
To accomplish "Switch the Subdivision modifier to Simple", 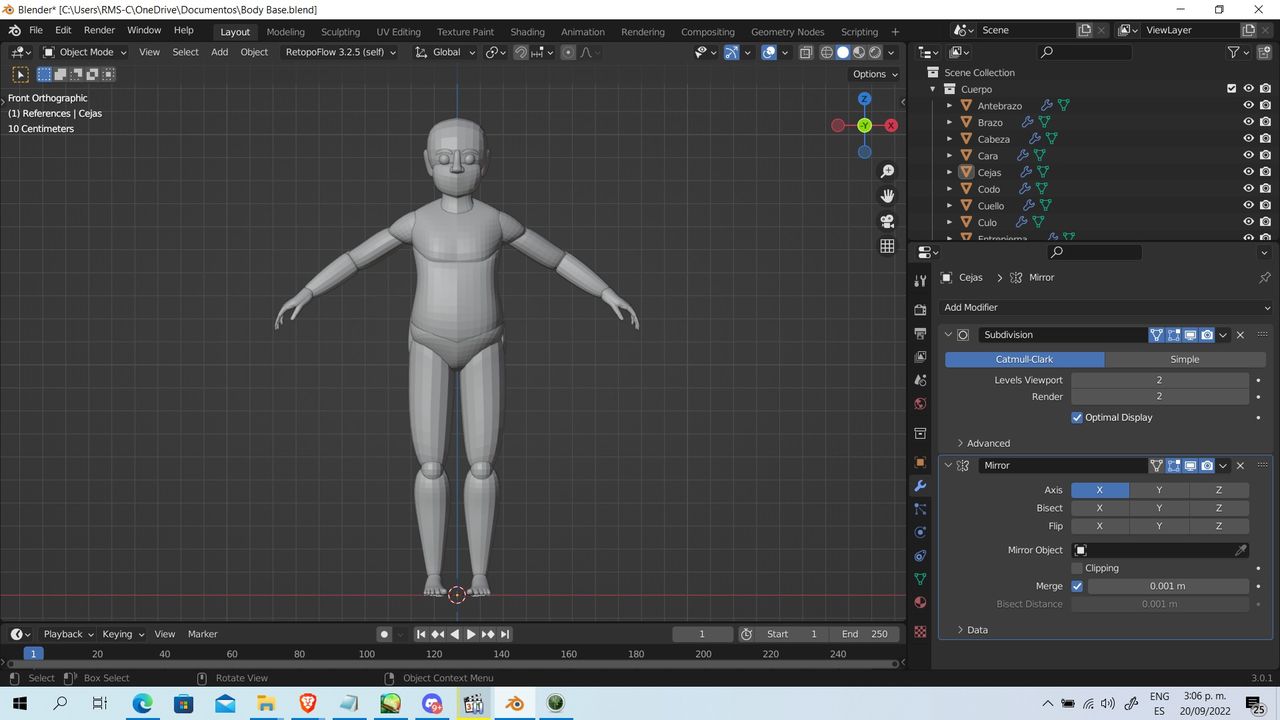I will (1184, 359).
